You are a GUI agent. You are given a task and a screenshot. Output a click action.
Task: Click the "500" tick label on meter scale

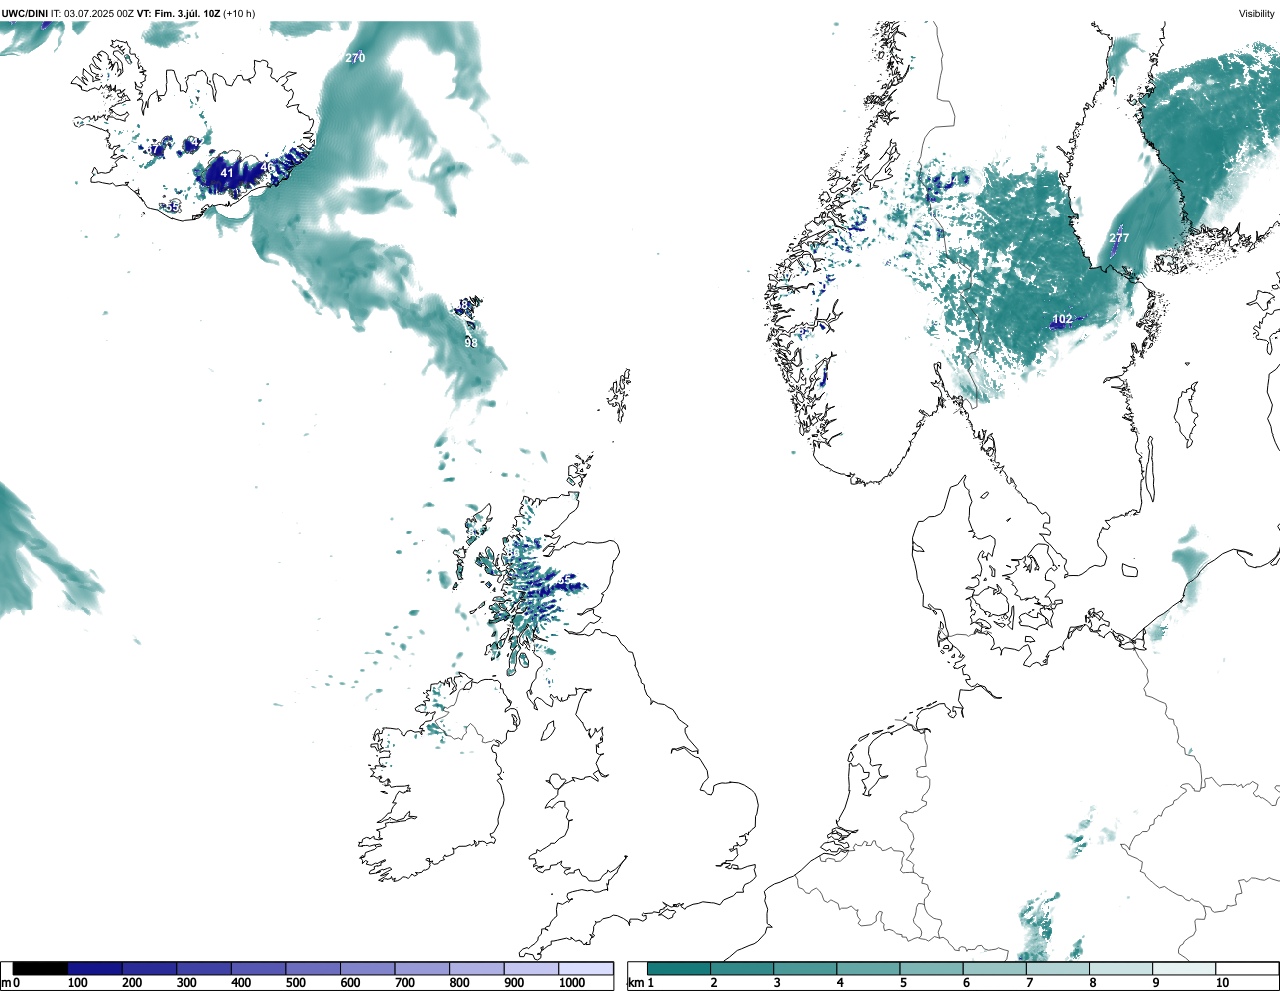(x=296, y=983)
